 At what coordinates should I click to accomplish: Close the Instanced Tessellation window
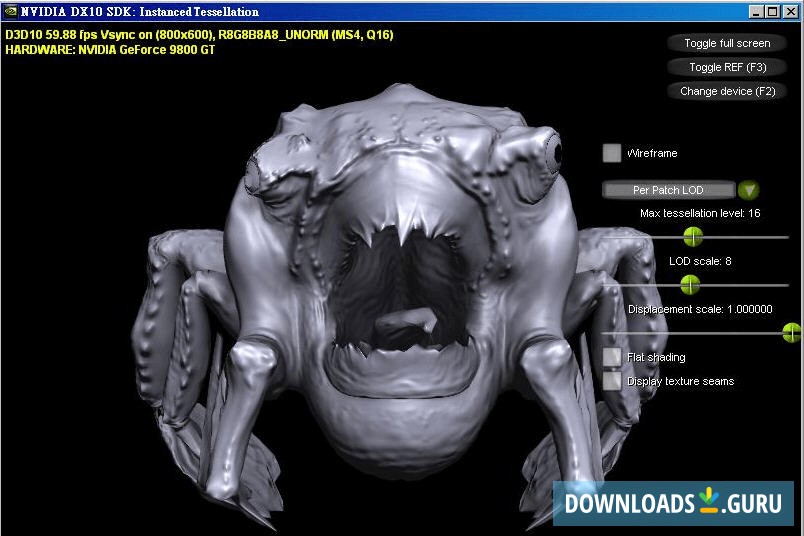click(790, 12)
